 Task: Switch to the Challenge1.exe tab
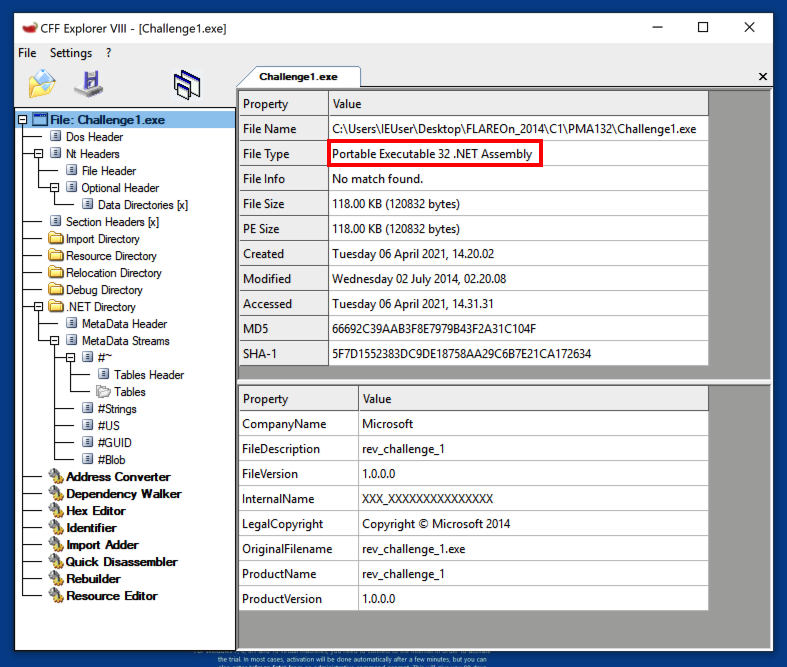tap(298, 77)
